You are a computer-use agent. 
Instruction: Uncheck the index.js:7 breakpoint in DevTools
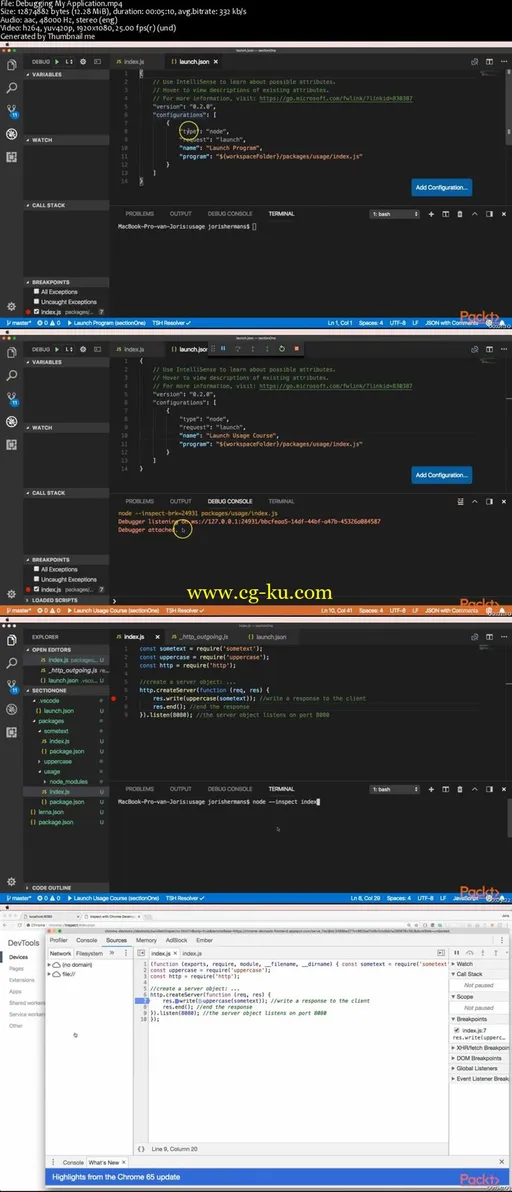(x=457, y=1029)
